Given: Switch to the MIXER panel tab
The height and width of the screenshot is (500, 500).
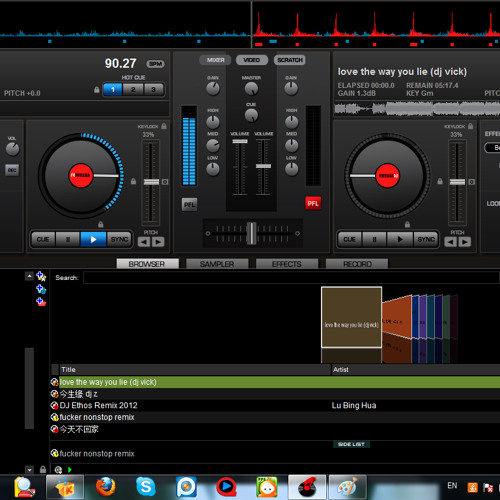Looking at the screenshot, I should pos(215,60).
